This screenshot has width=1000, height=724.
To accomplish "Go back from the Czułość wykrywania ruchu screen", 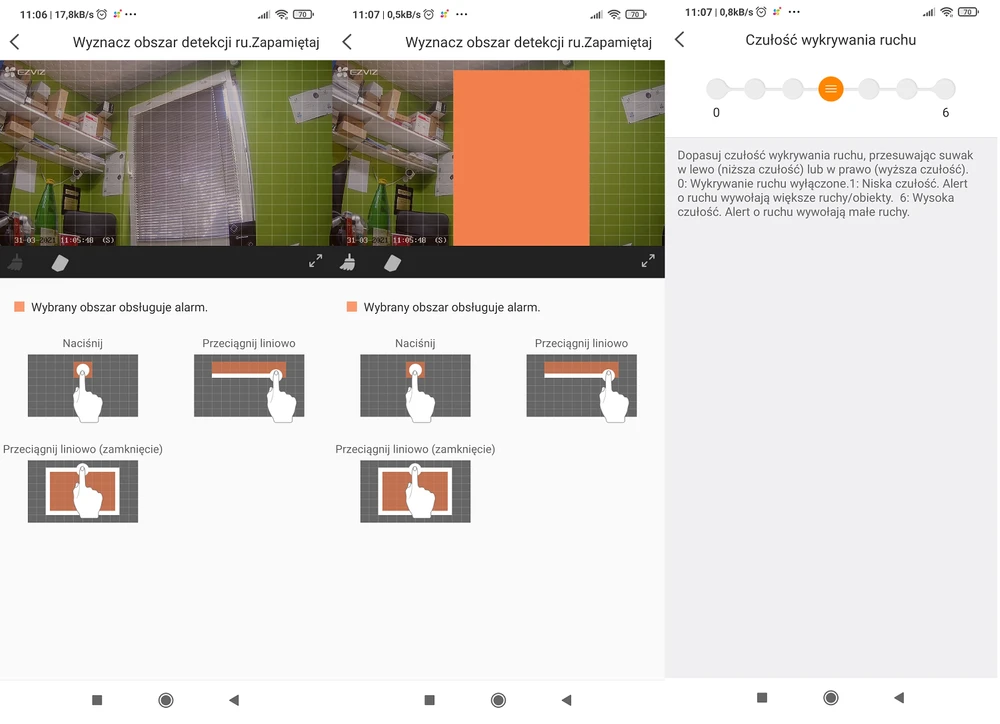I will point(680,39).
